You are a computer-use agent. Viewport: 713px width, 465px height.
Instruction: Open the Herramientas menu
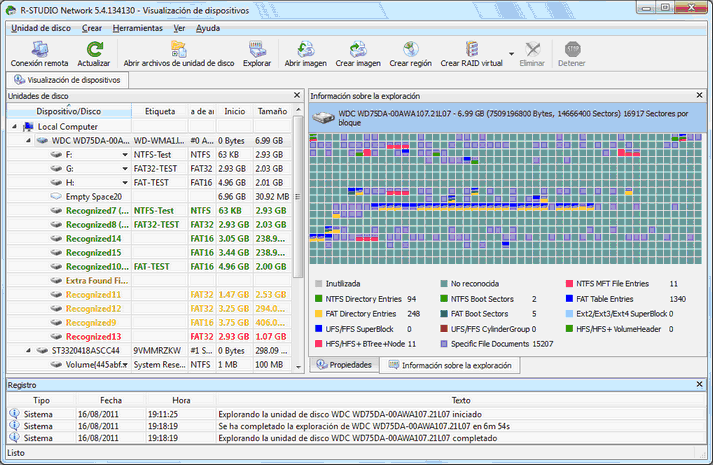point(139,28)
